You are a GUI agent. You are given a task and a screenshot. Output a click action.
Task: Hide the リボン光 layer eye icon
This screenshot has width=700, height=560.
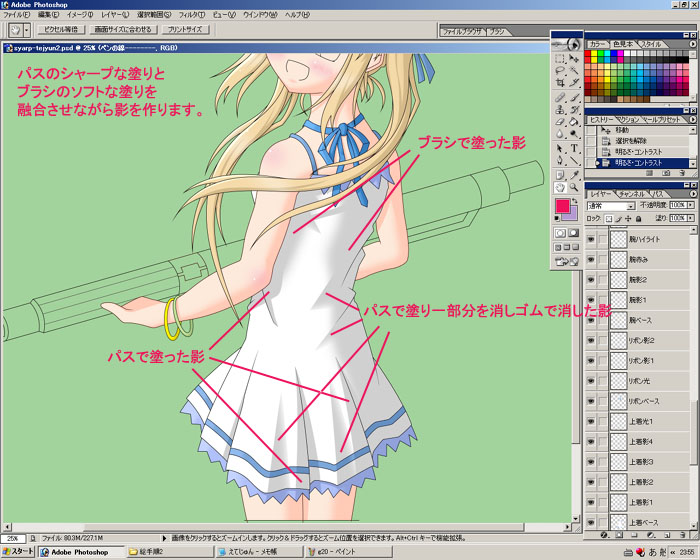click(x=591, y=381)
